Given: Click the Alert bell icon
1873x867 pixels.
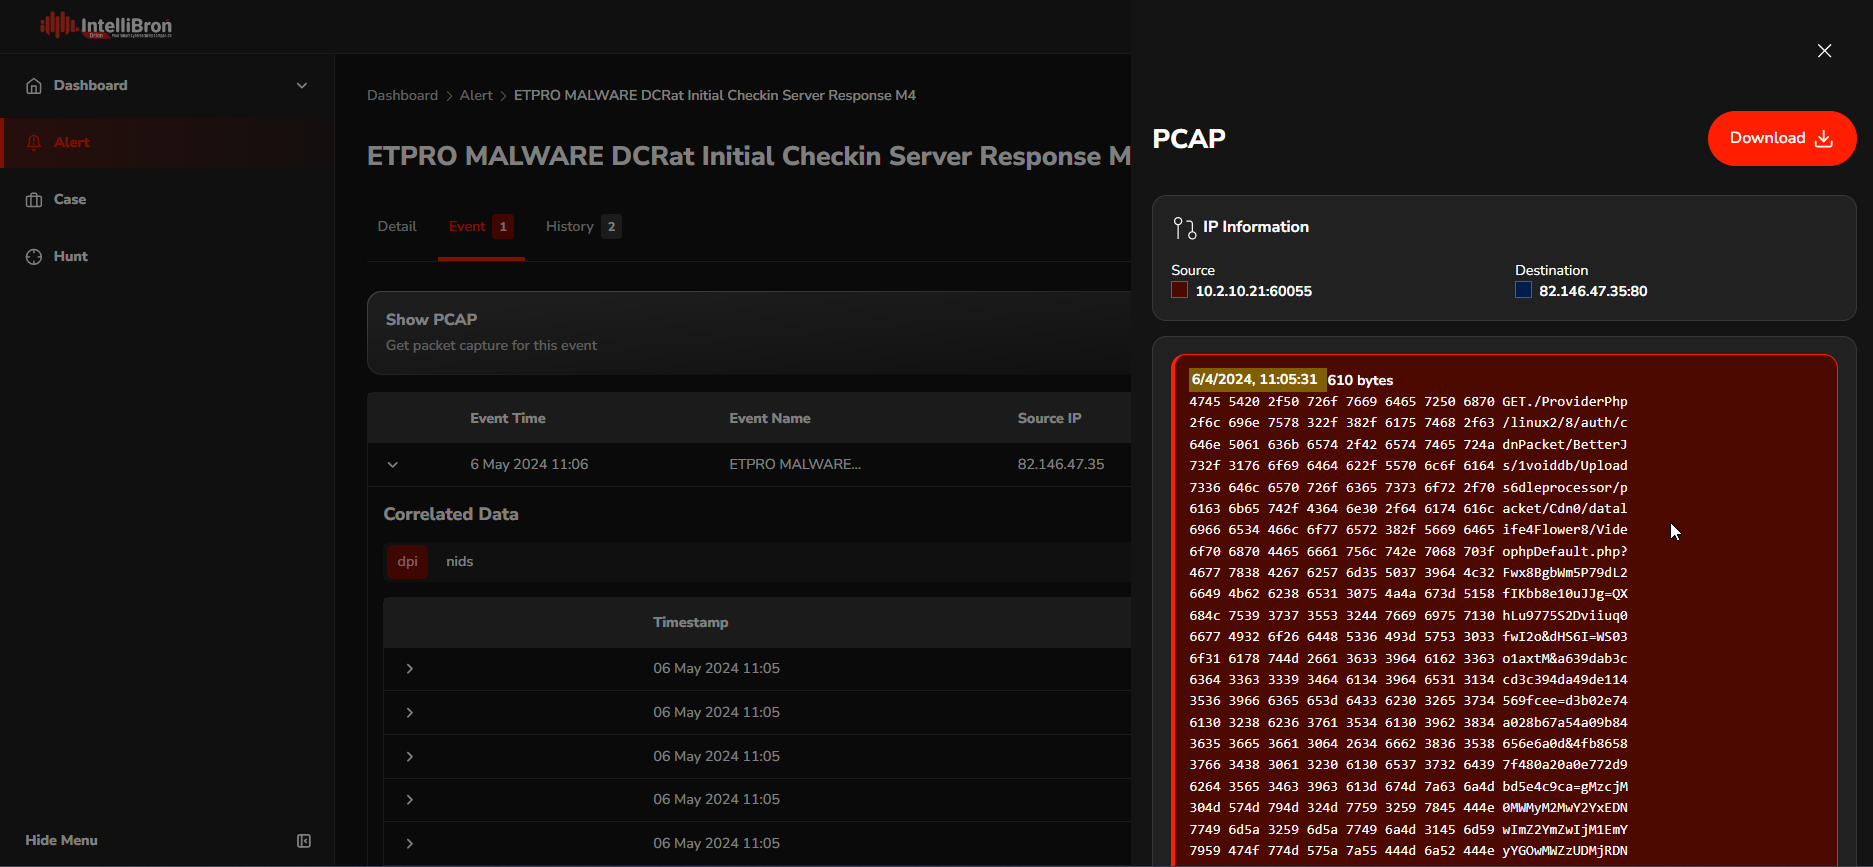Looking at the screenshot, I should [x=34, y=143].
